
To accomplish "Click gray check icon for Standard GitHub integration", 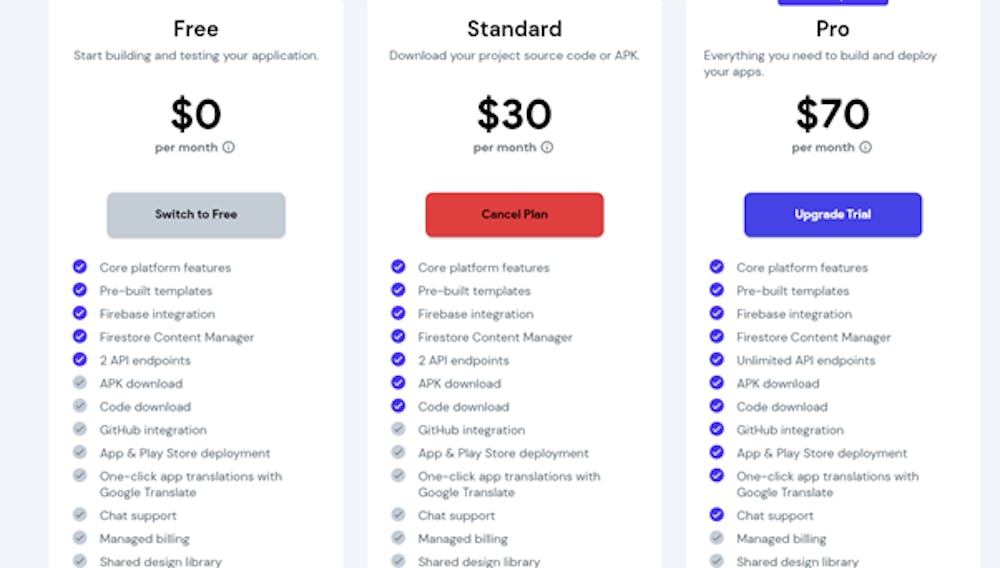I will (398, 429).
